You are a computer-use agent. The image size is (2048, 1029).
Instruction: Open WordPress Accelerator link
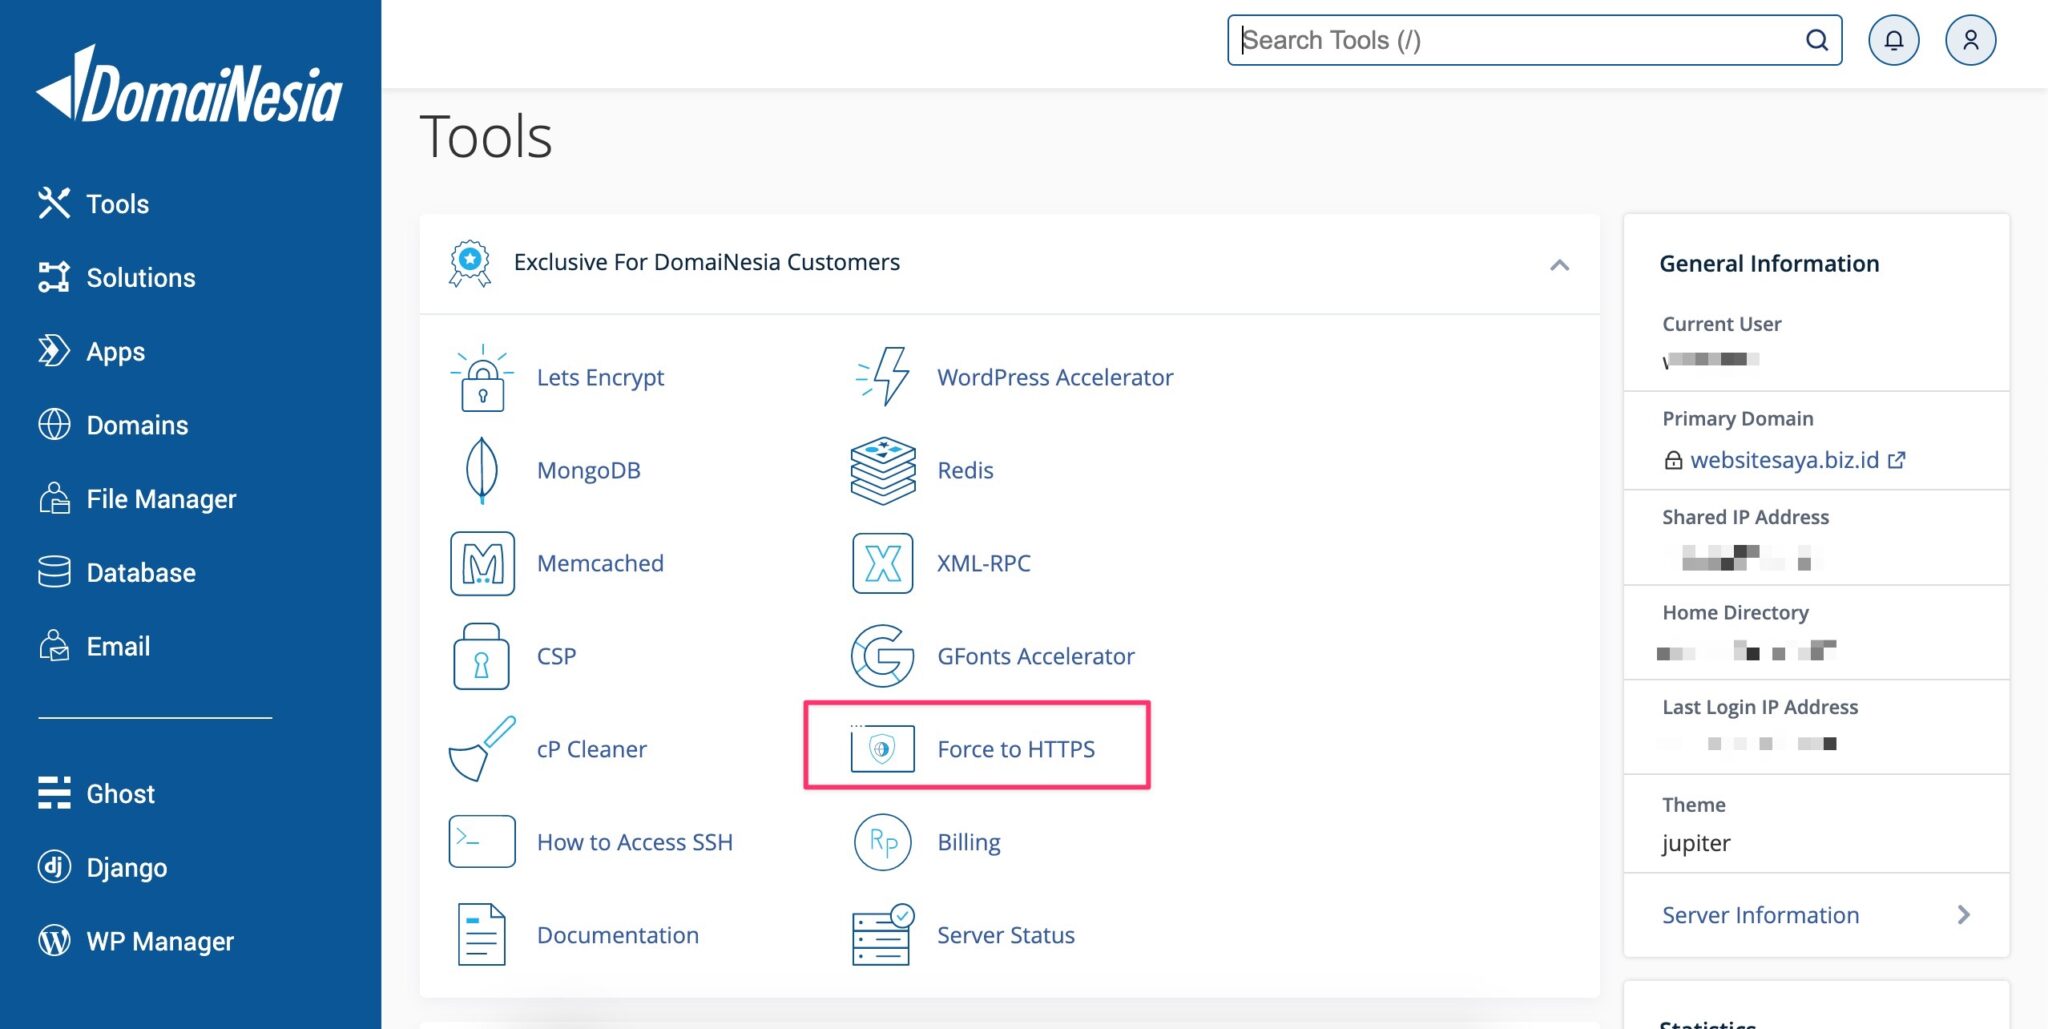tap(1055, 378)
